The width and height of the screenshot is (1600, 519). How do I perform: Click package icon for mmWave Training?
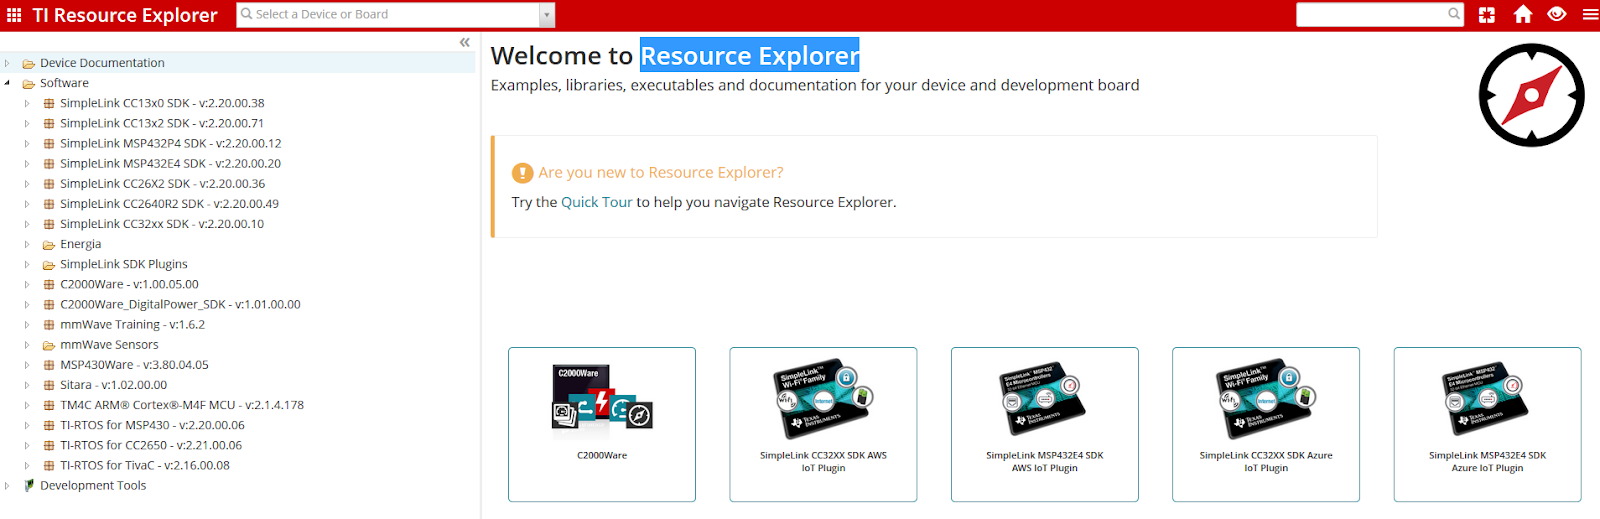click(49, 325)
